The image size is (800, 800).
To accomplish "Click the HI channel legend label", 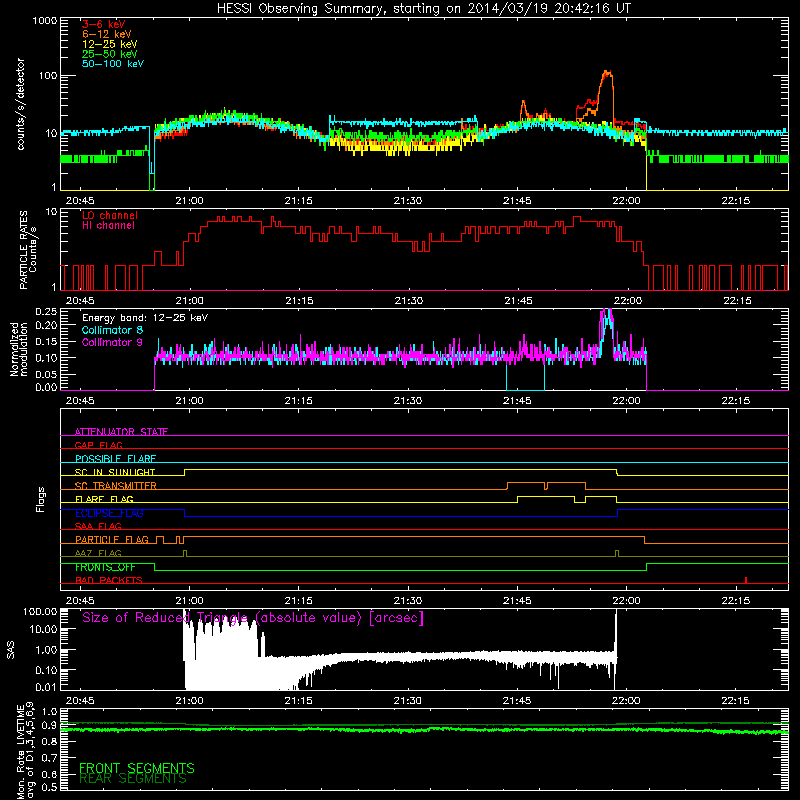I will click(x=109, y=226).
